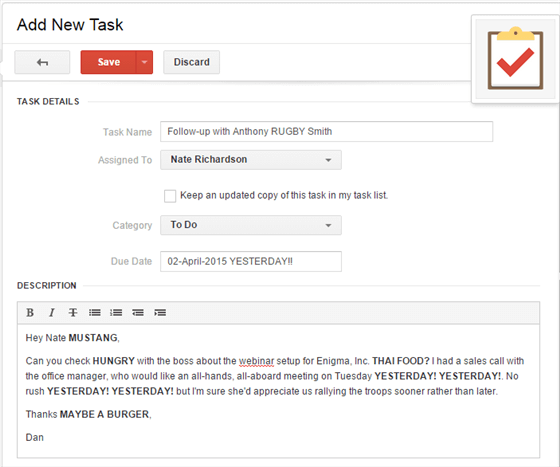Insert a numbered list
The width and height of the screenshot is (560, 467).
(116, 313)
